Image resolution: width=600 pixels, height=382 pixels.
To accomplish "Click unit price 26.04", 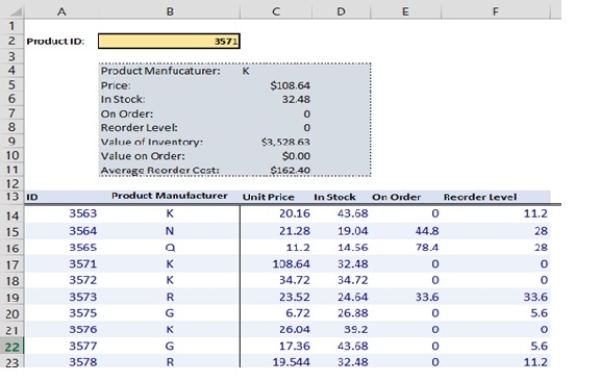I will [294, 329].
